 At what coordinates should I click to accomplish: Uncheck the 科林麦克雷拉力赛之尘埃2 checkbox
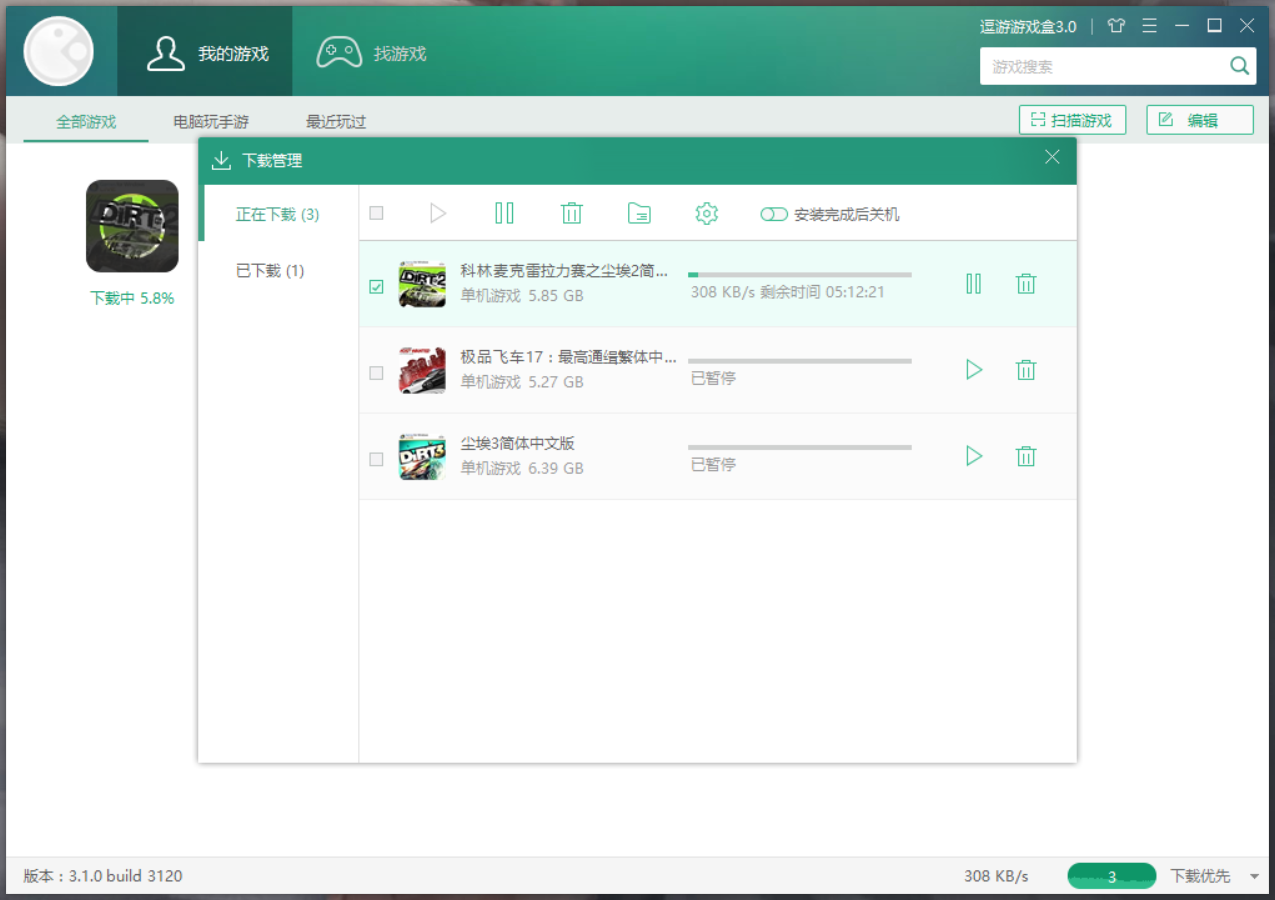tap(376, 287)
